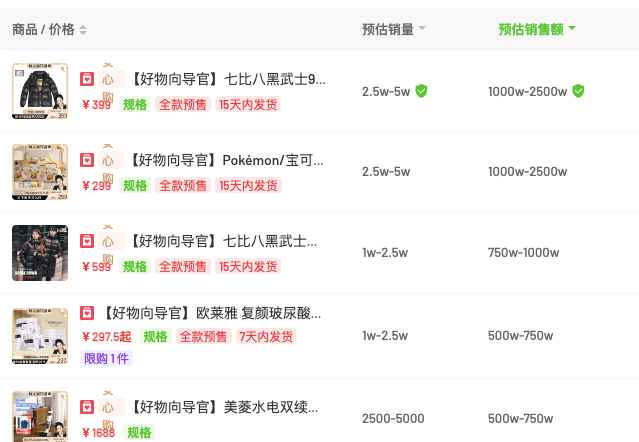Click the 欧莱雅 skincare product thumbnail
Image resolution: width=639 pixels, height=442 pixels.
pos(40,335)
